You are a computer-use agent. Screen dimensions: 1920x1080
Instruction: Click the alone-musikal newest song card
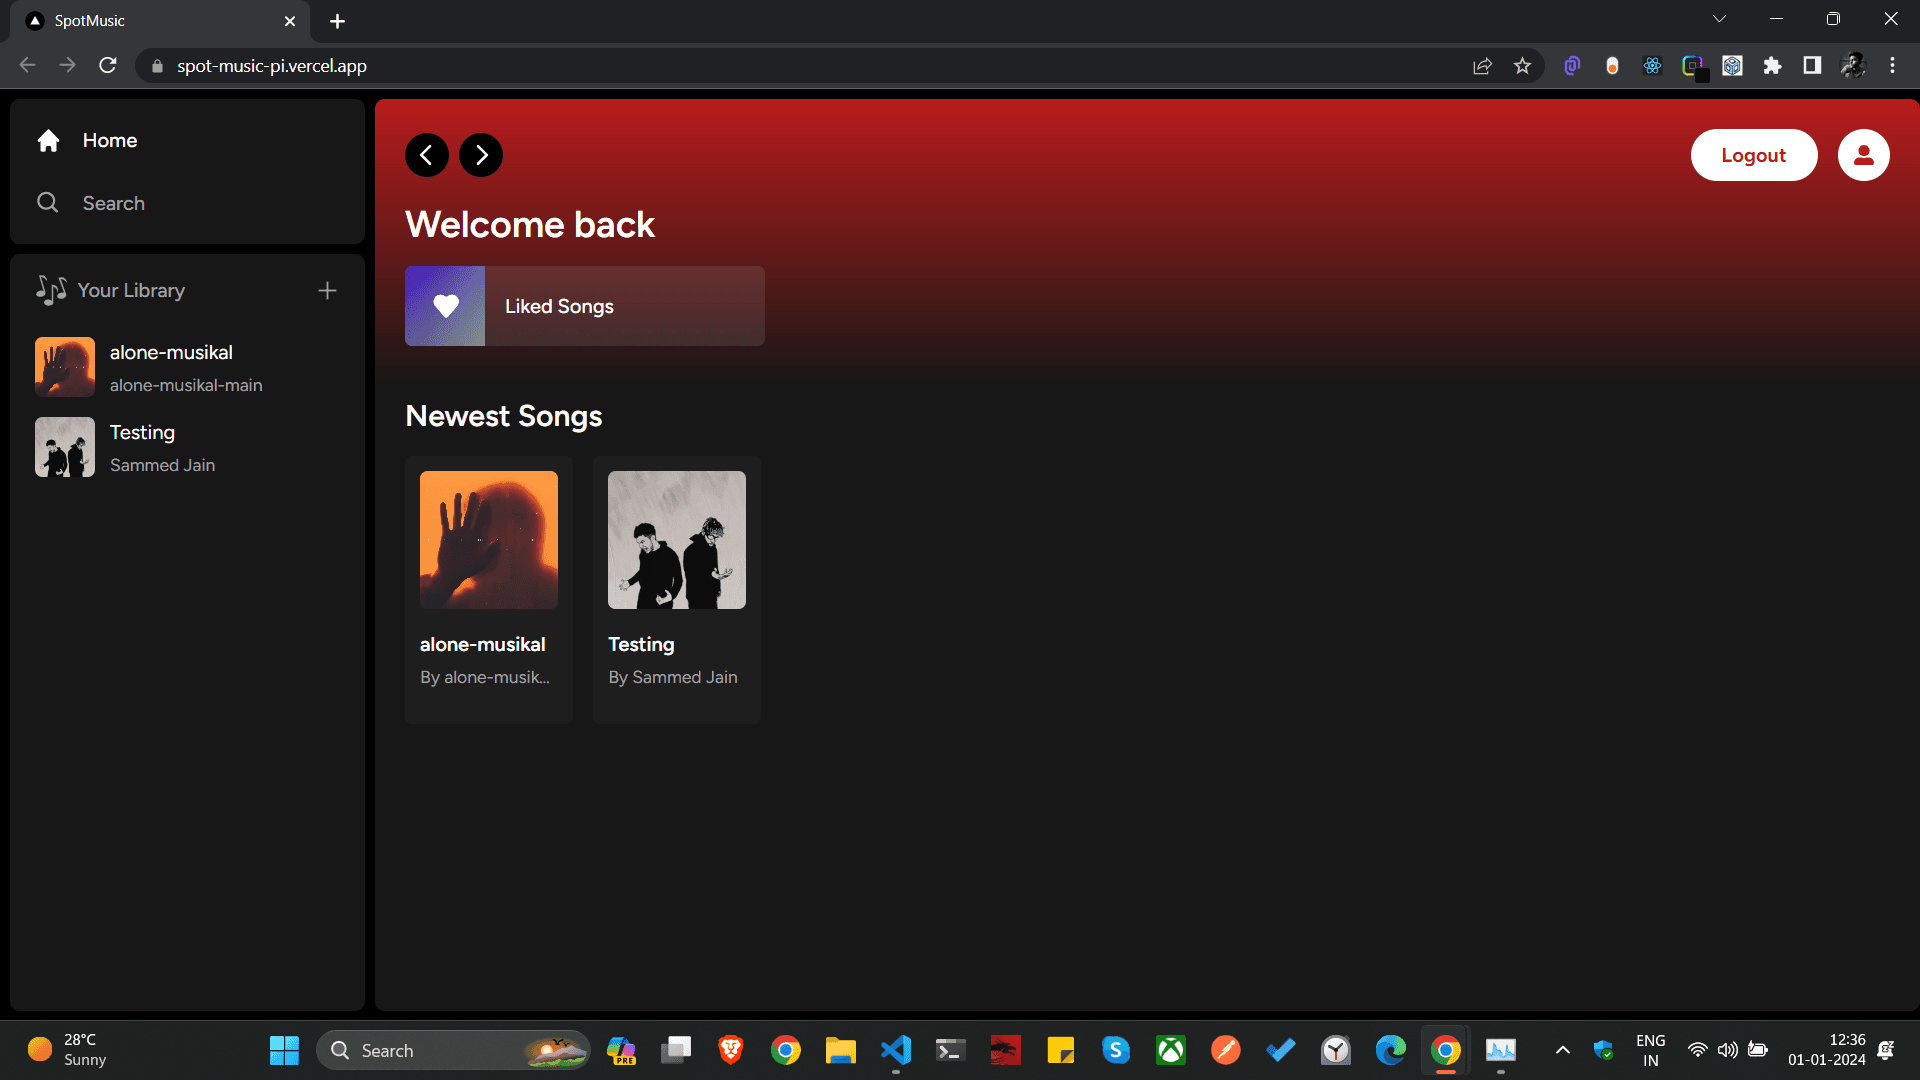coord(489,589)
